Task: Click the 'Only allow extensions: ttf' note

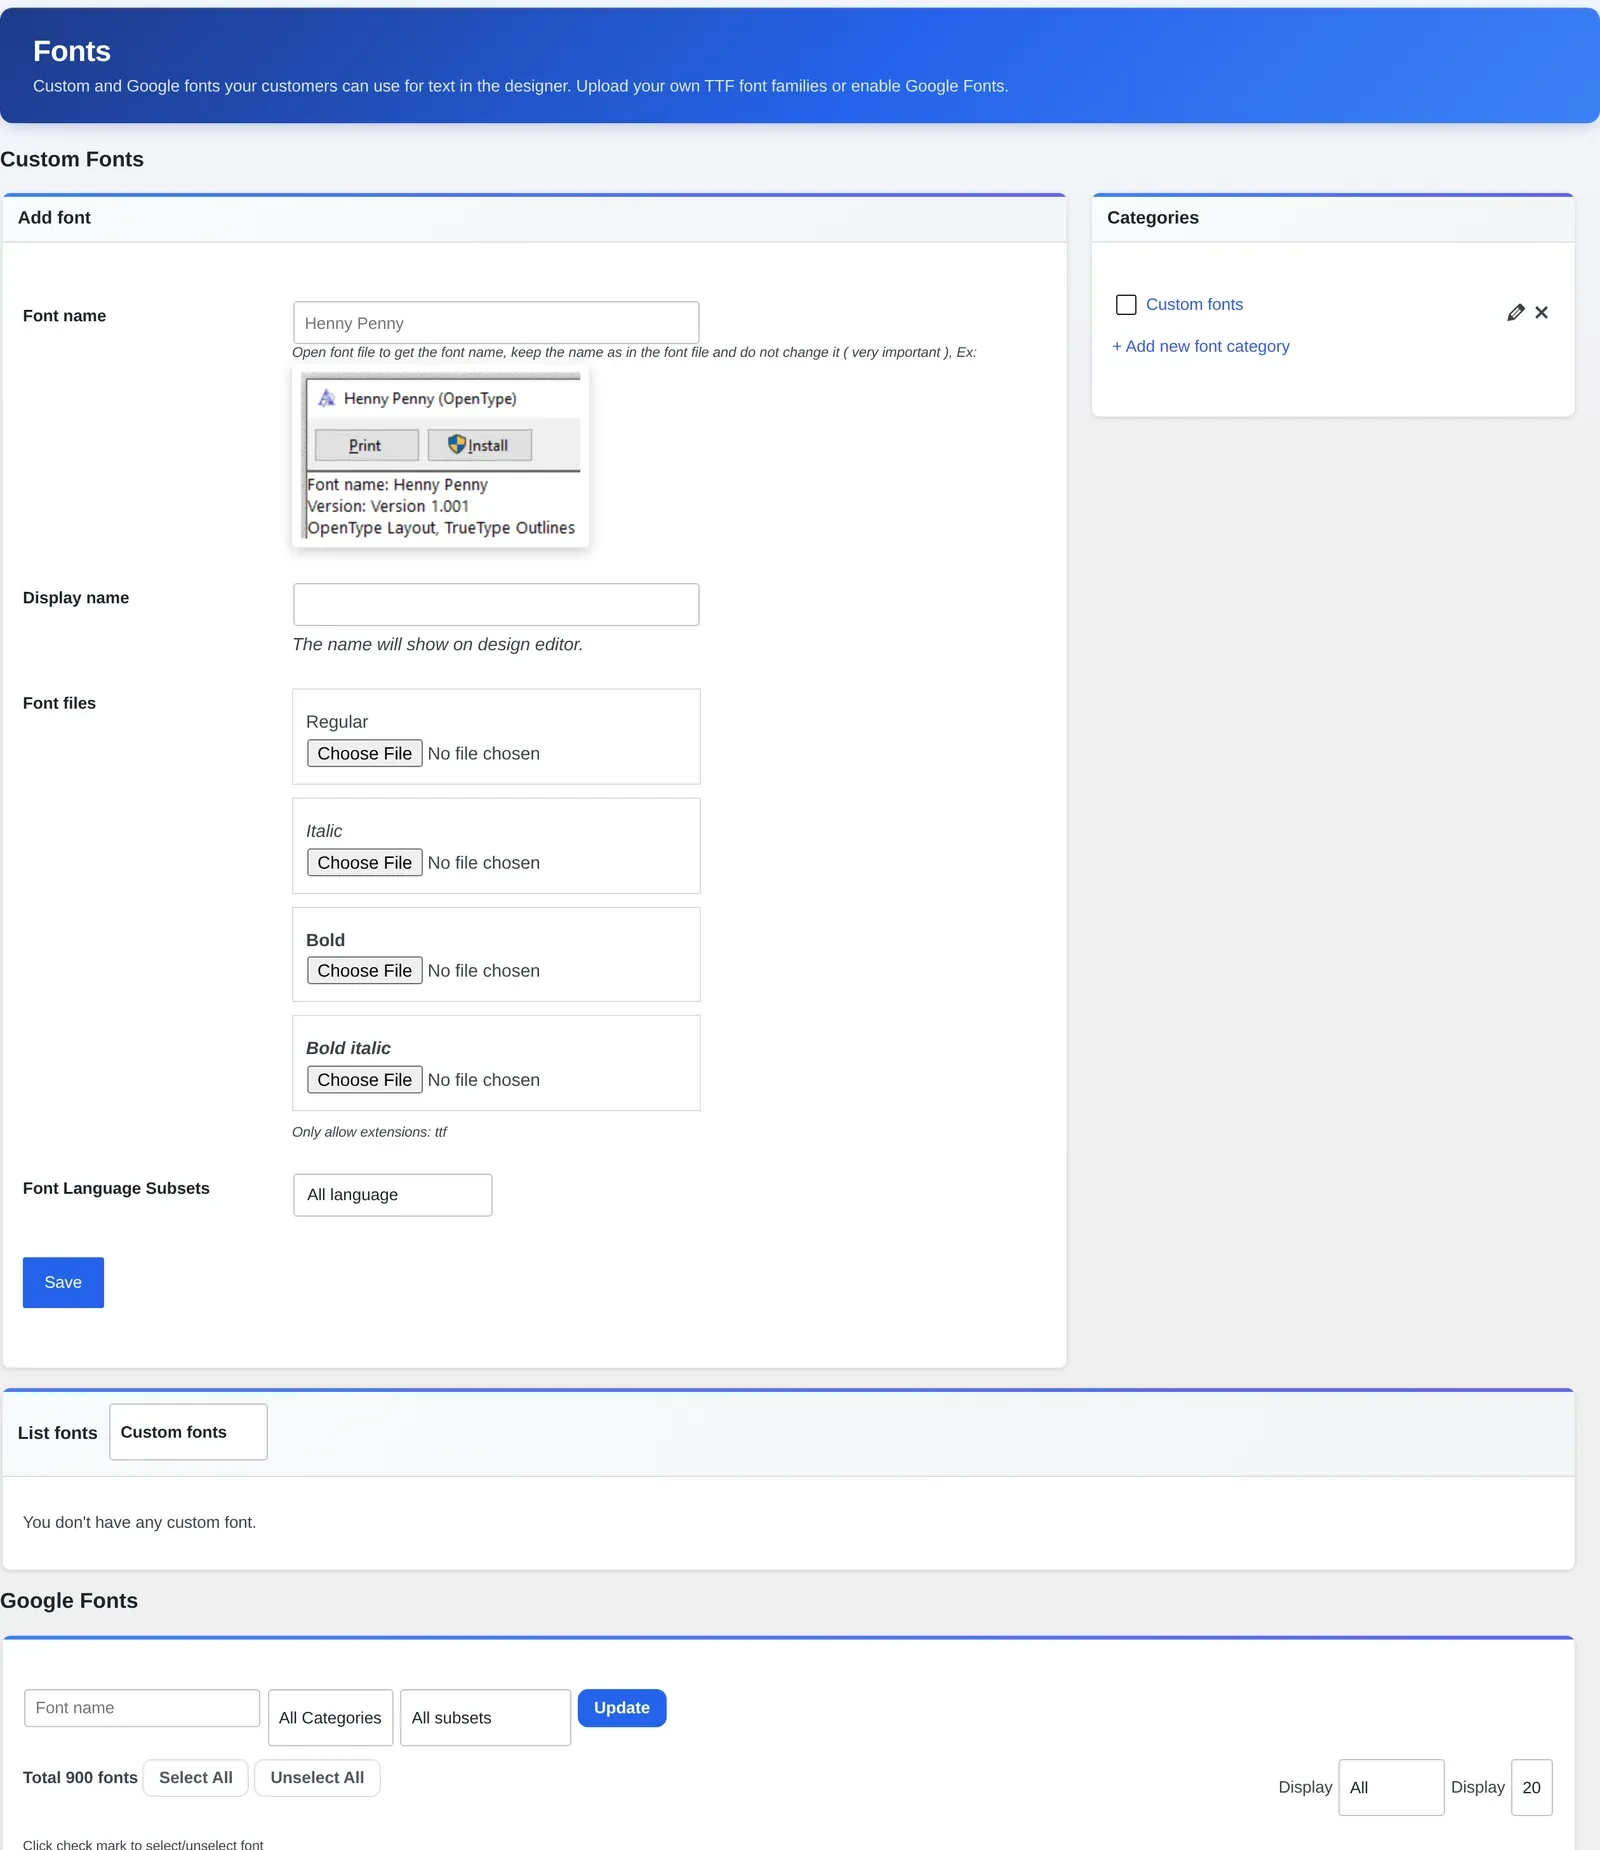Action: pyautogui.click(x=369, y=1132)
